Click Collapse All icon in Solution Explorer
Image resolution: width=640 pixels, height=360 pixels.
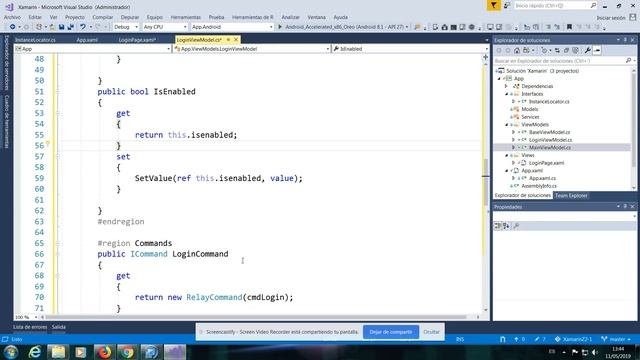coord(566,51)
